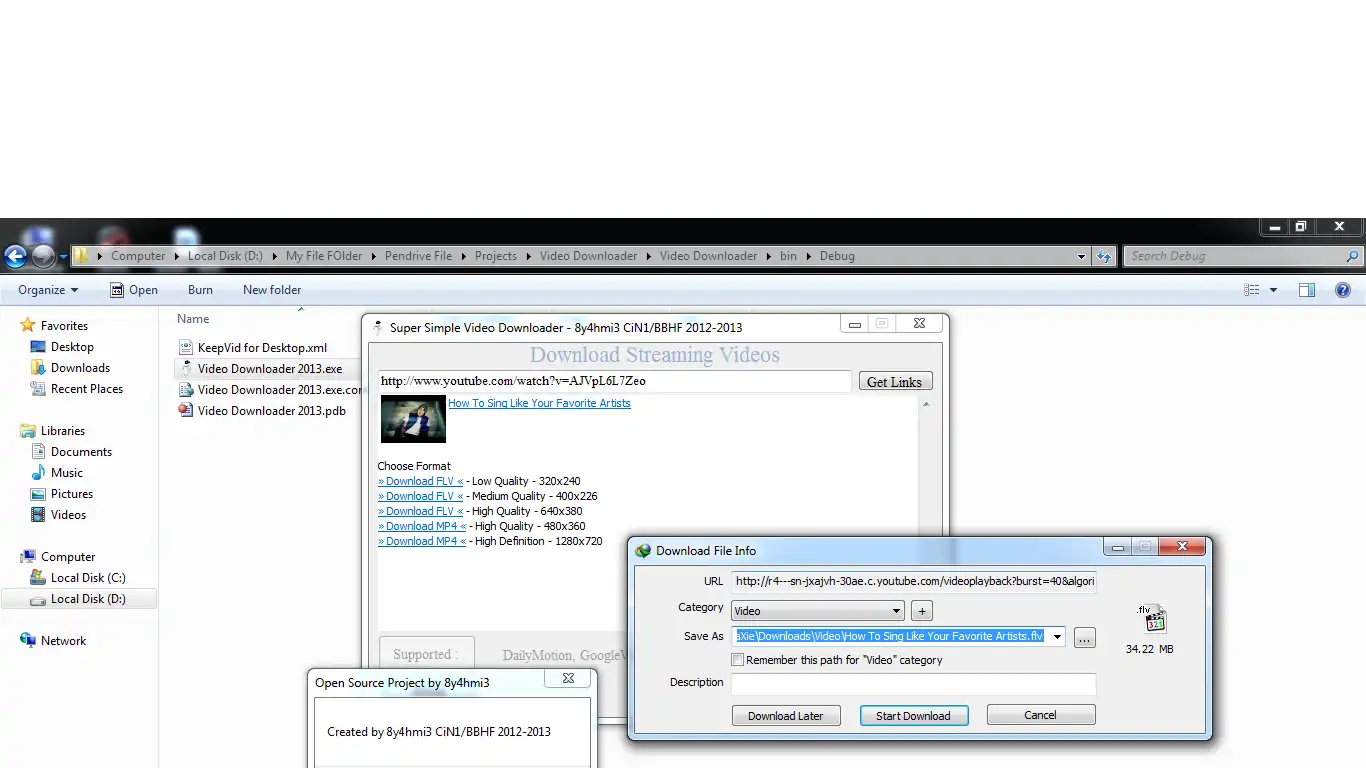The image size is (1366, 768).
Task: Open the 'How To Sing Like Your Favorite Artists' link
Action: (x=539, y=403)
